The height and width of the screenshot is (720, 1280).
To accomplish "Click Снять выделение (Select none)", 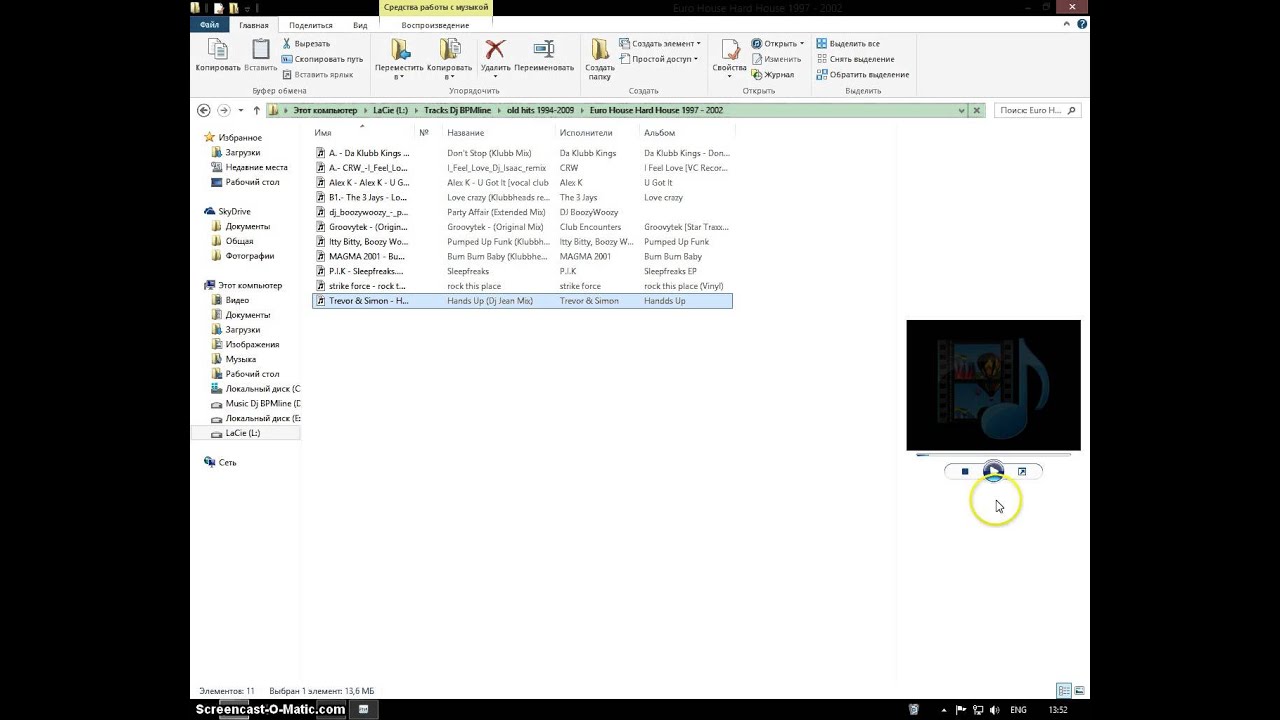I will click(855, 59).
